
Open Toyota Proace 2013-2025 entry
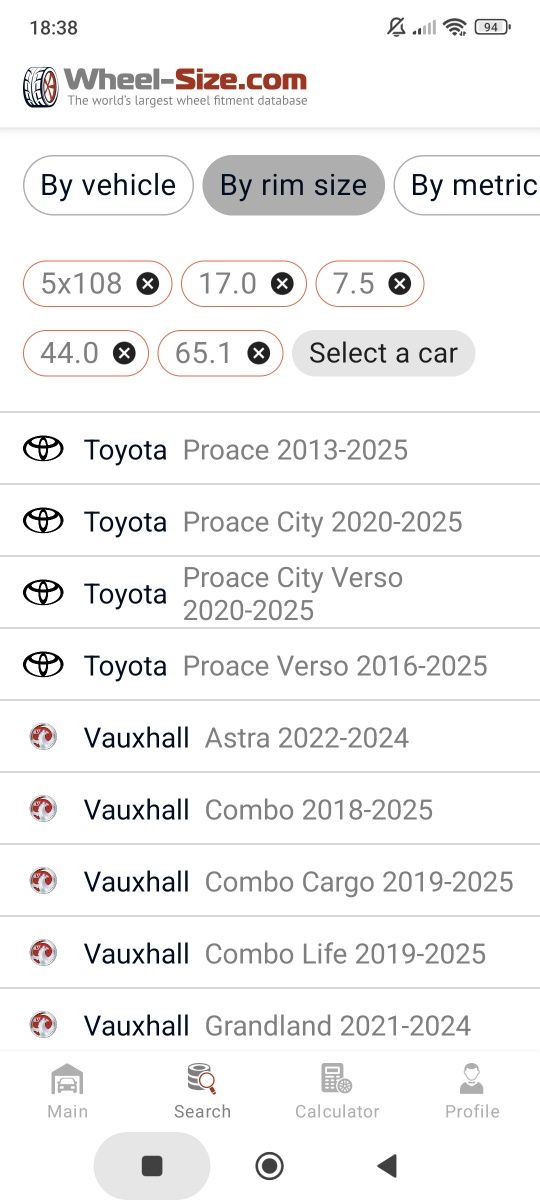(x=270, y=449)
